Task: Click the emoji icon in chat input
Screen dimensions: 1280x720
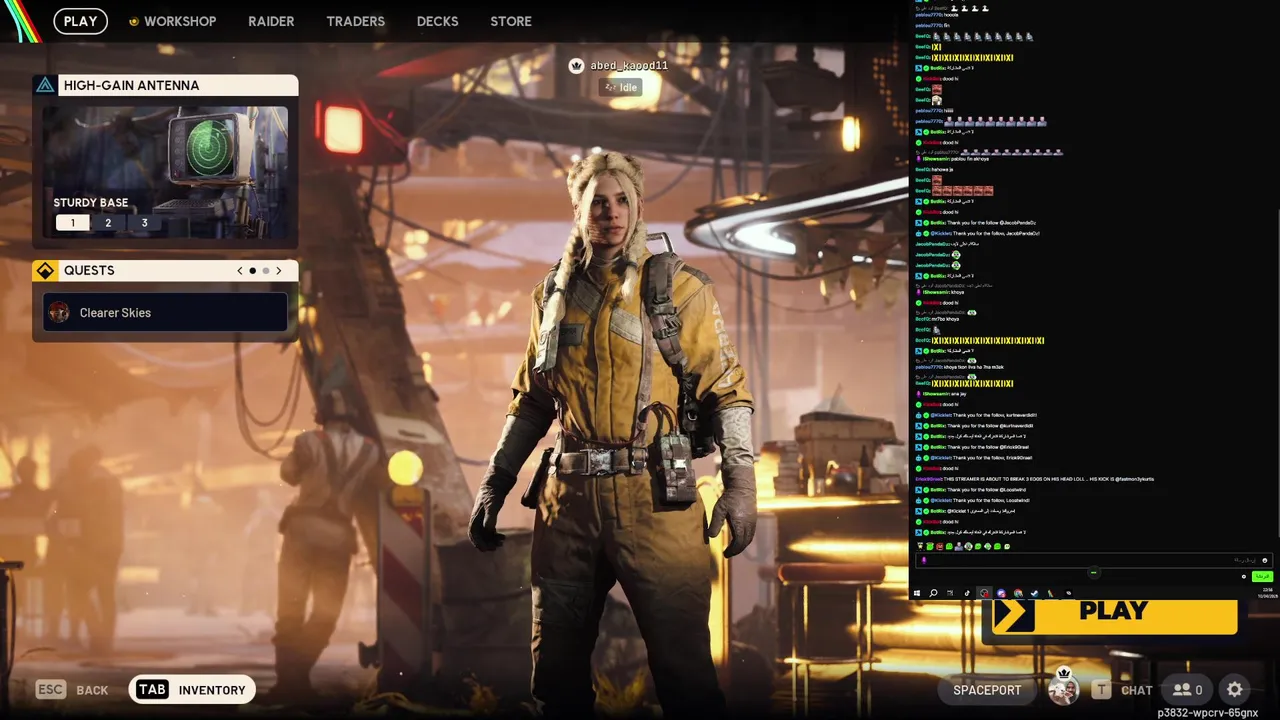Action: coord(1265,560)
